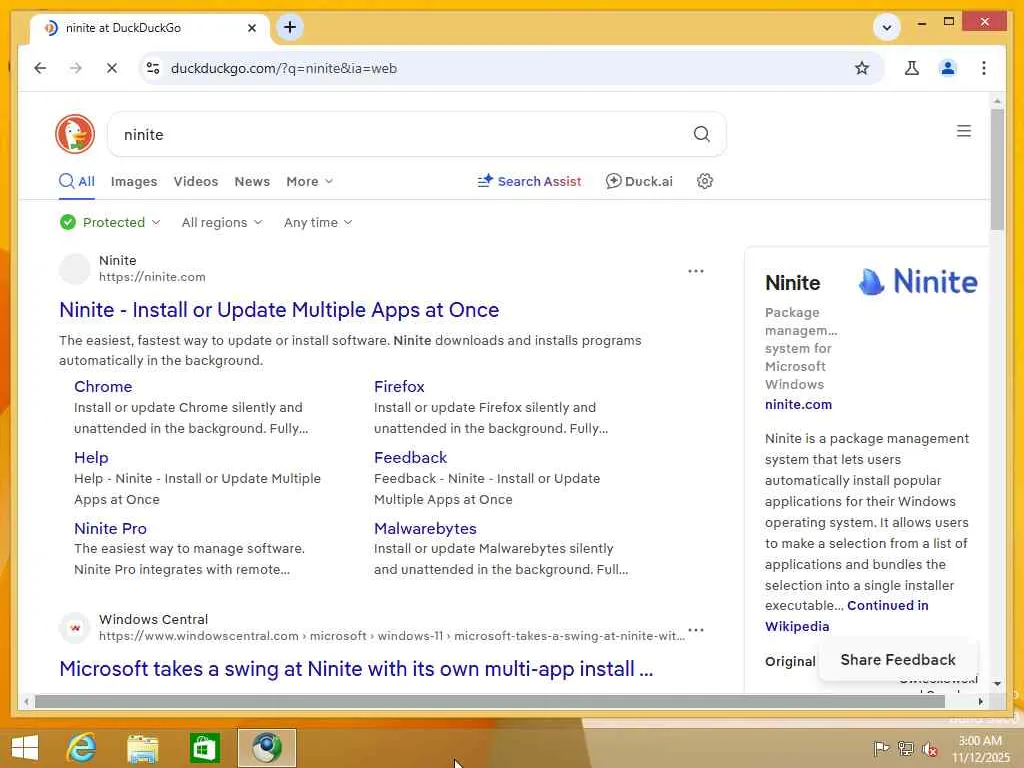The width and height of the screenshot is (1024, 768).
Task: Click the network icon in system tray
Action: (906, 748)
